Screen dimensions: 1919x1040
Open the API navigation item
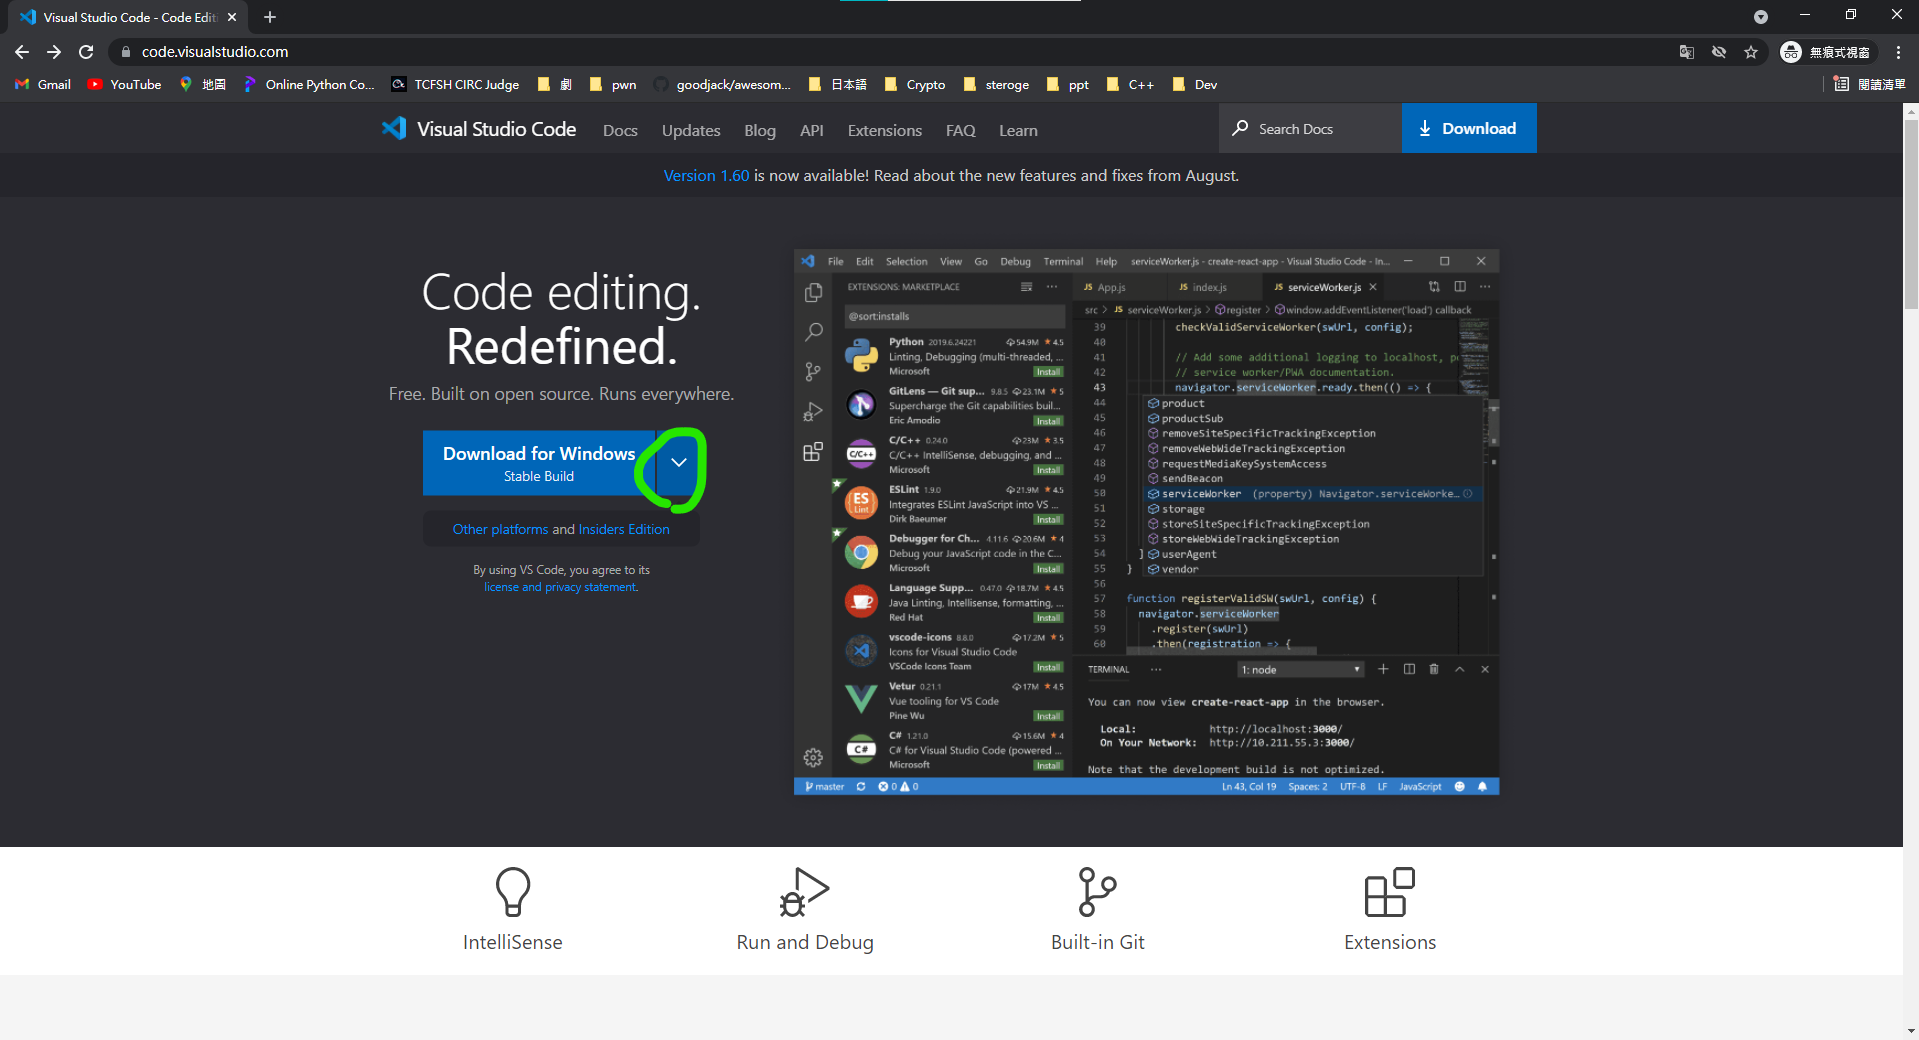coord(812,131)
